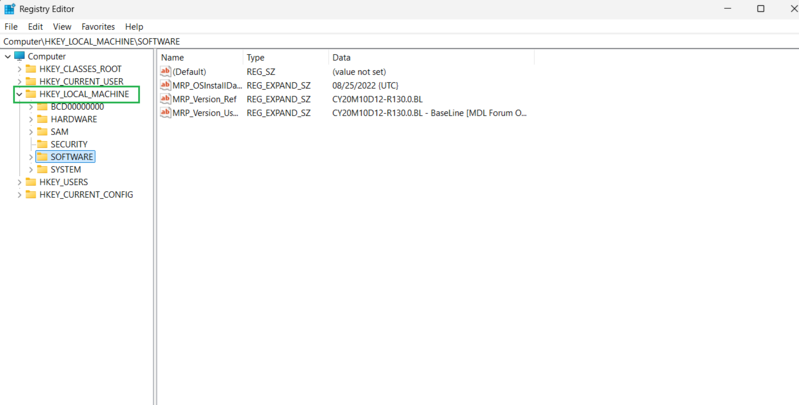
Task: Collapse the HKEY_LOCAL_MACHINE tree node
Action: click(19, 94)
